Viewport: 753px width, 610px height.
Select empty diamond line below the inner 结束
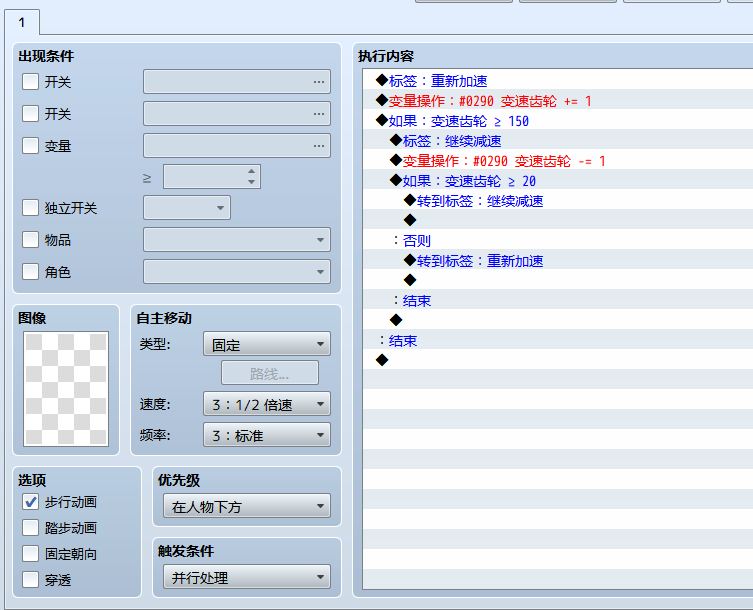click(x=558, y=320)
